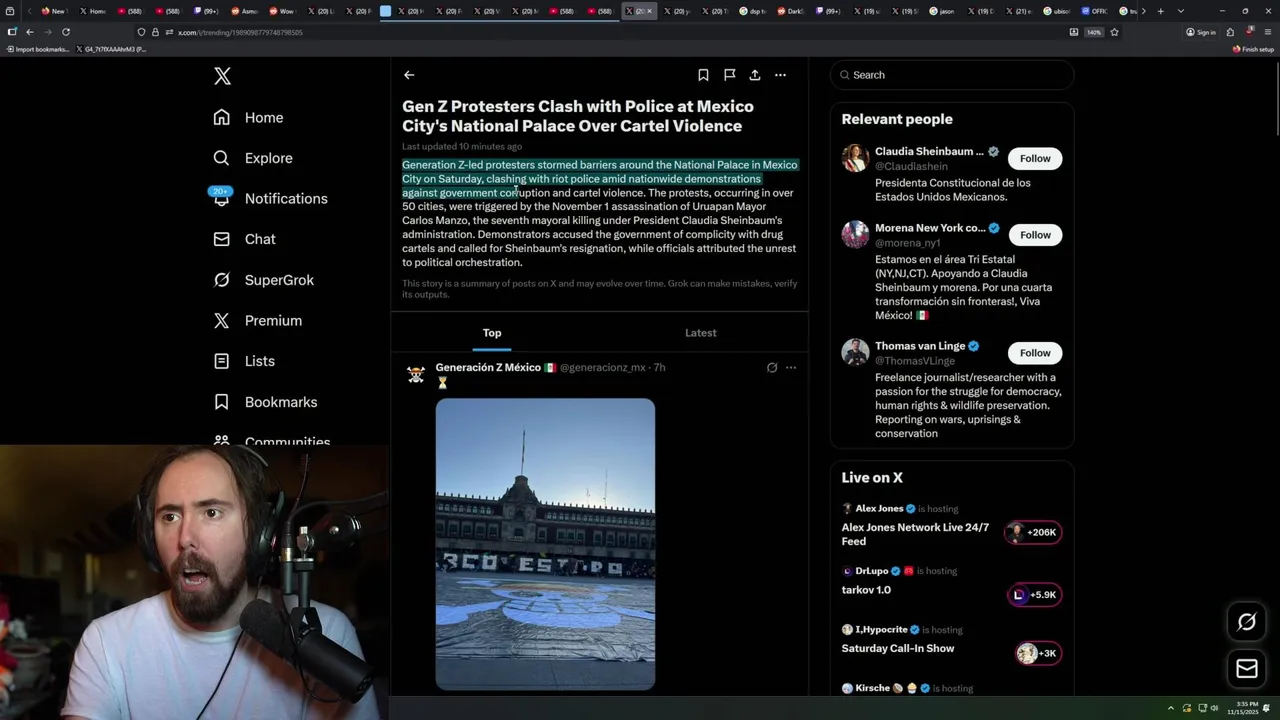The width and height of the screenshot is (1280, 720).
Task: Reset the 140% zoom level indicator
Action: tap(1094, 32)
